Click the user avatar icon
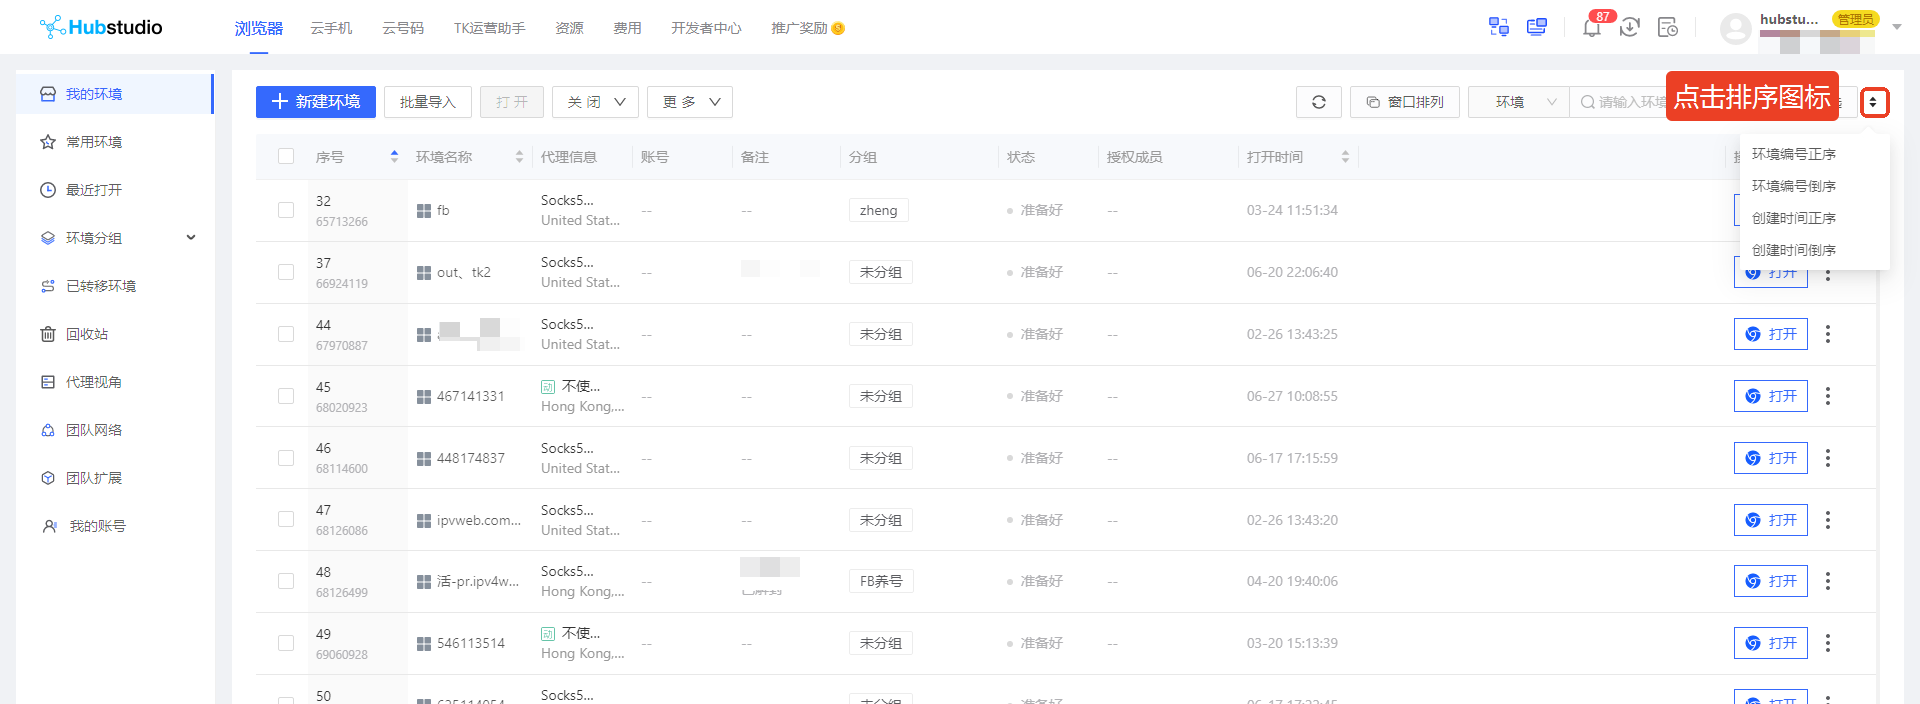Image resolution: width=1920 pixels, height=704 pixels. click(1735, 28)
